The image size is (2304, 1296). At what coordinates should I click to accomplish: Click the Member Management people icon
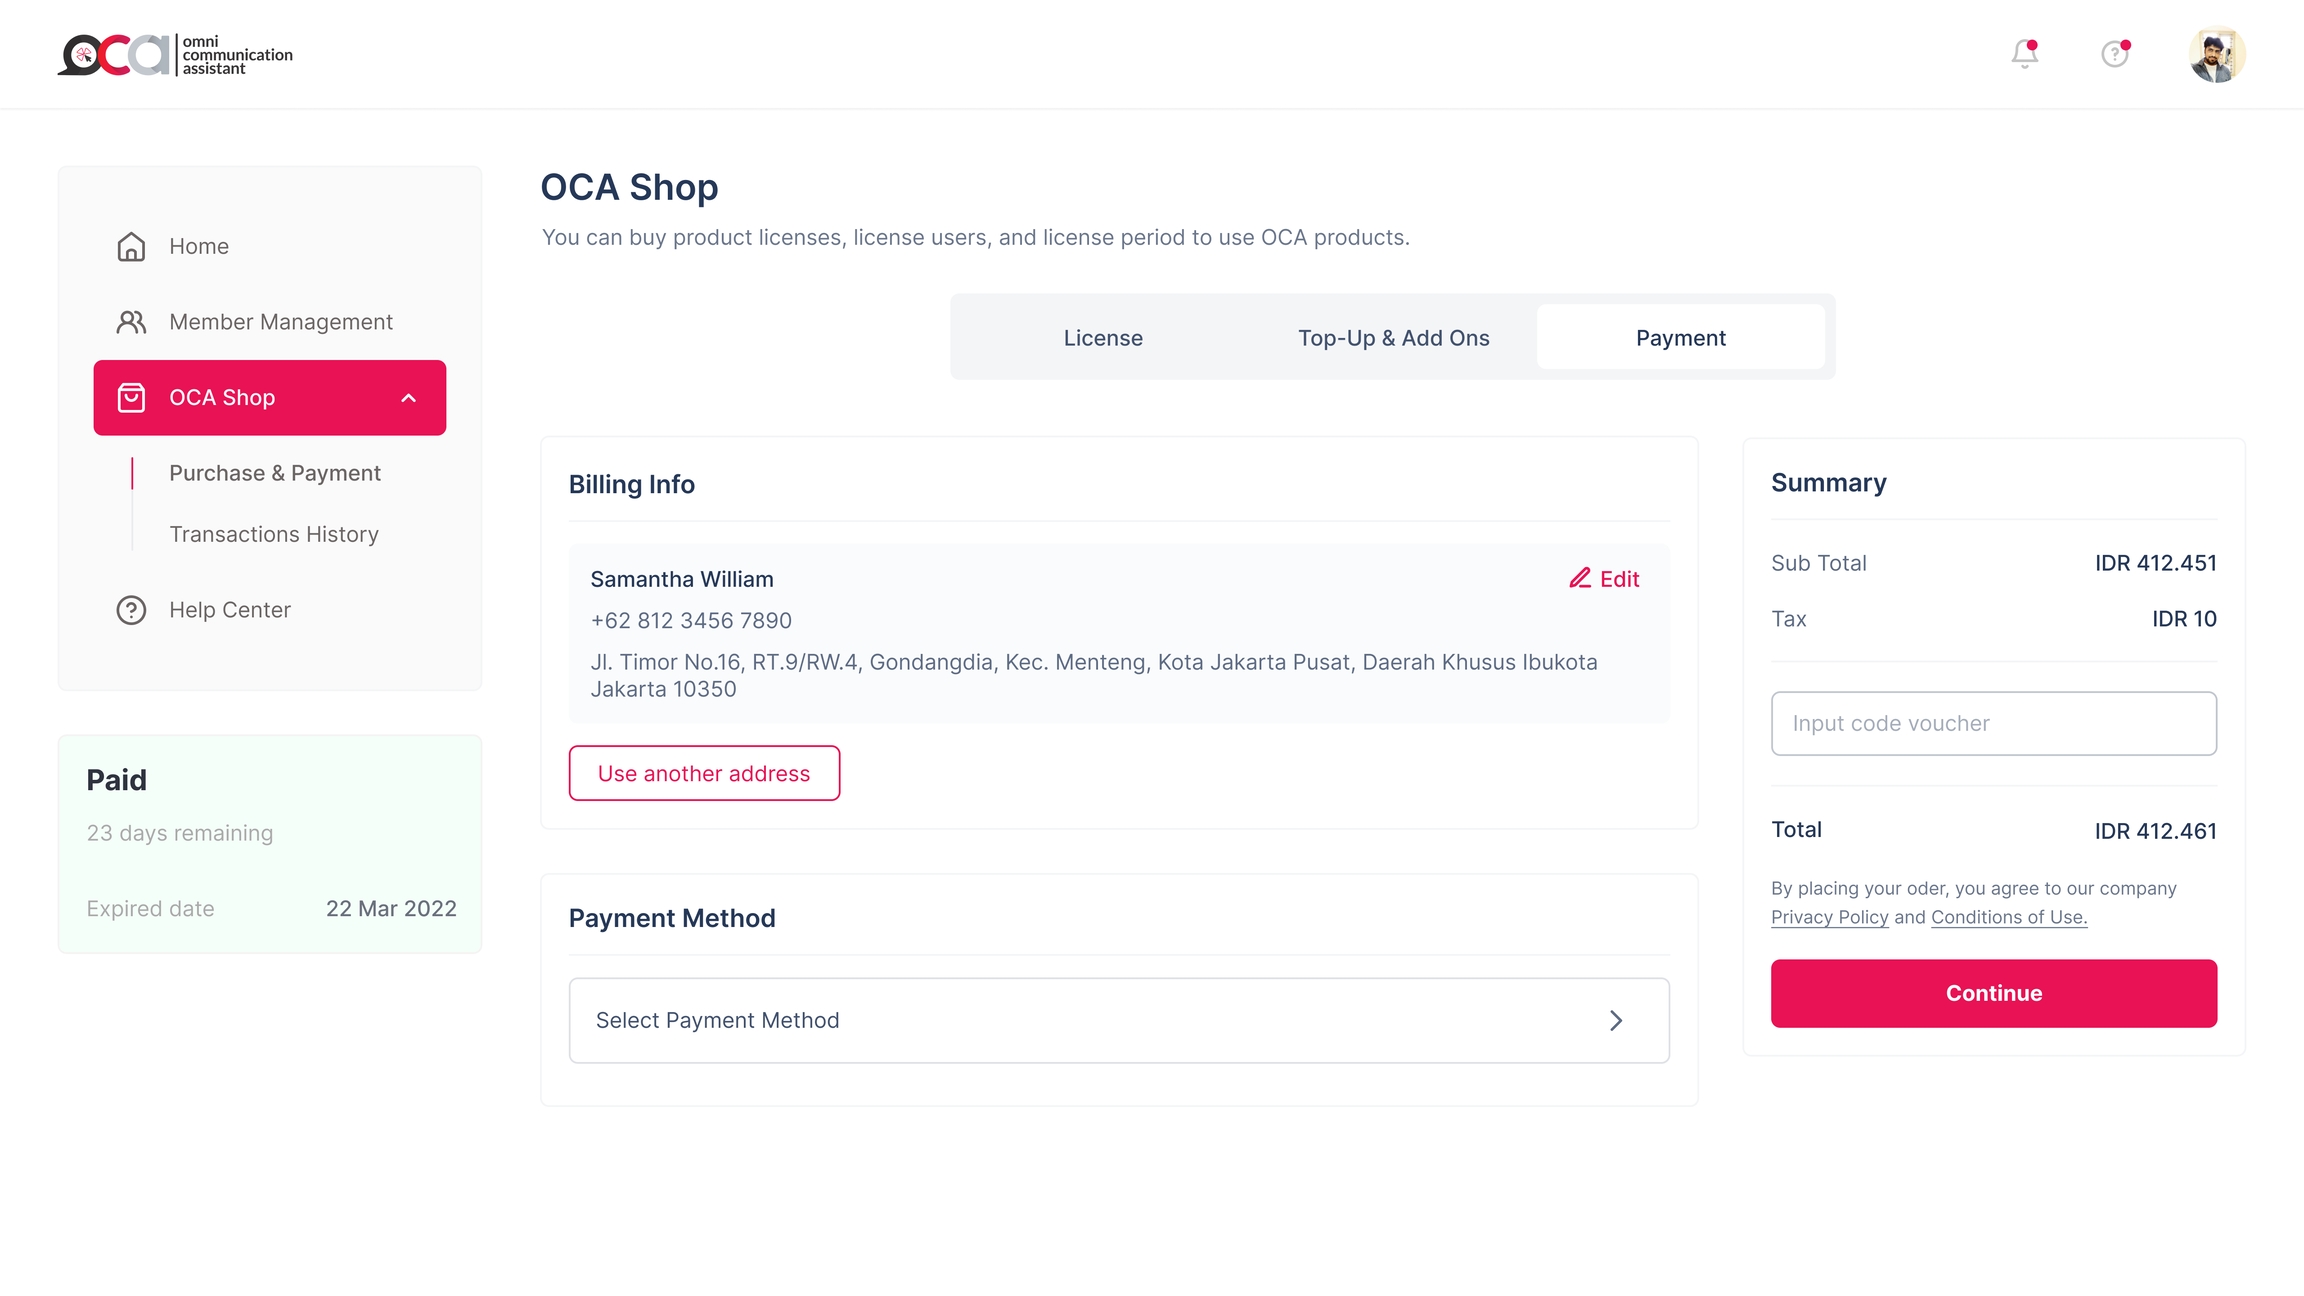[x=131, y=322]
